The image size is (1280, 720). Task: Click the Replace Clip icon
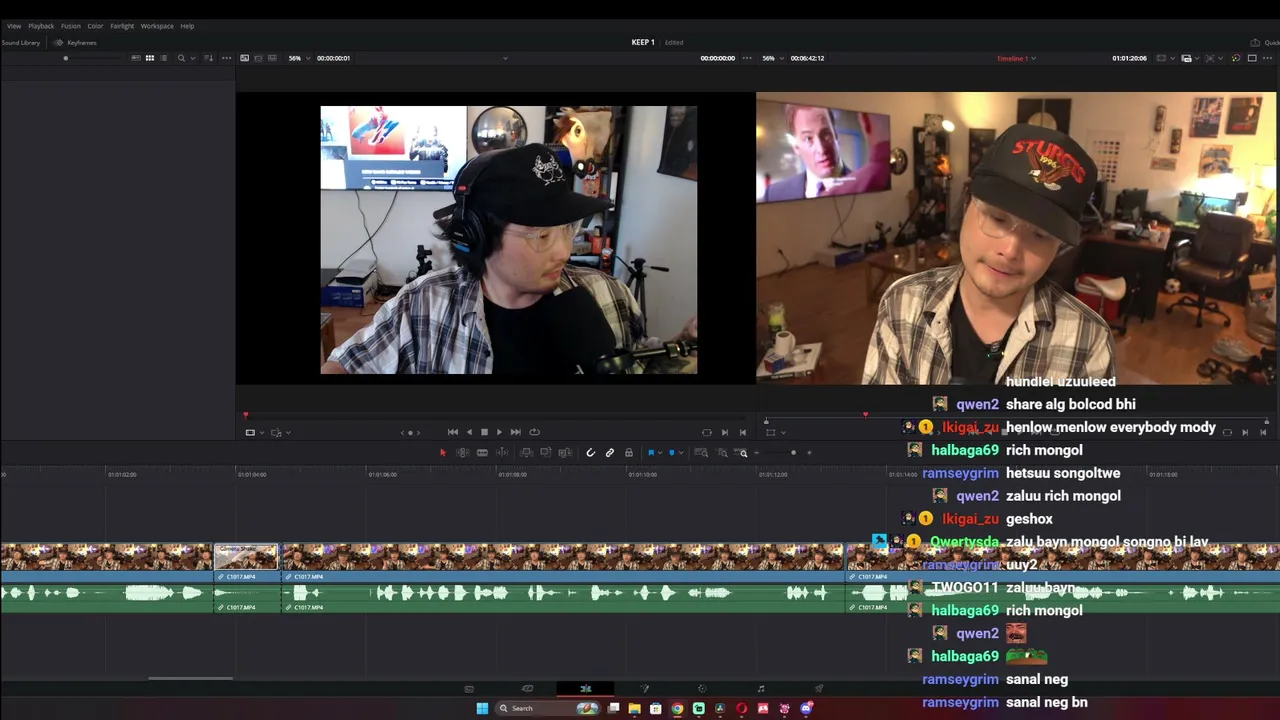click(x=565, y=453)
